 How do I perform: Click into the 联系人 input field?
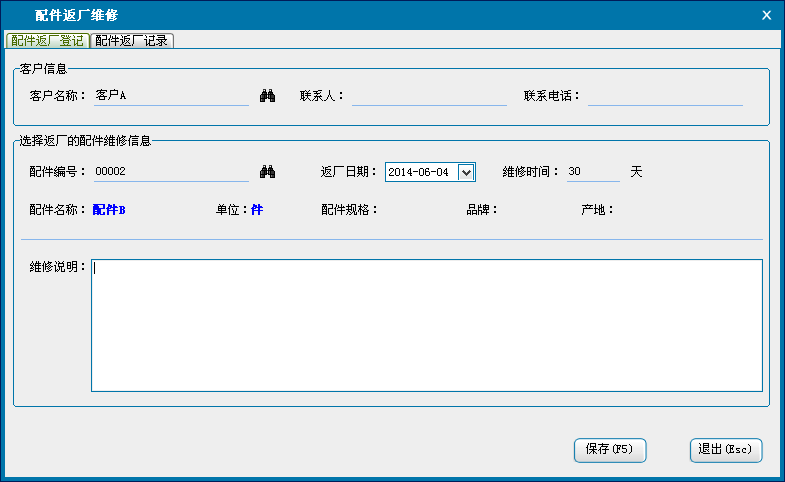[x=428, y=96]
